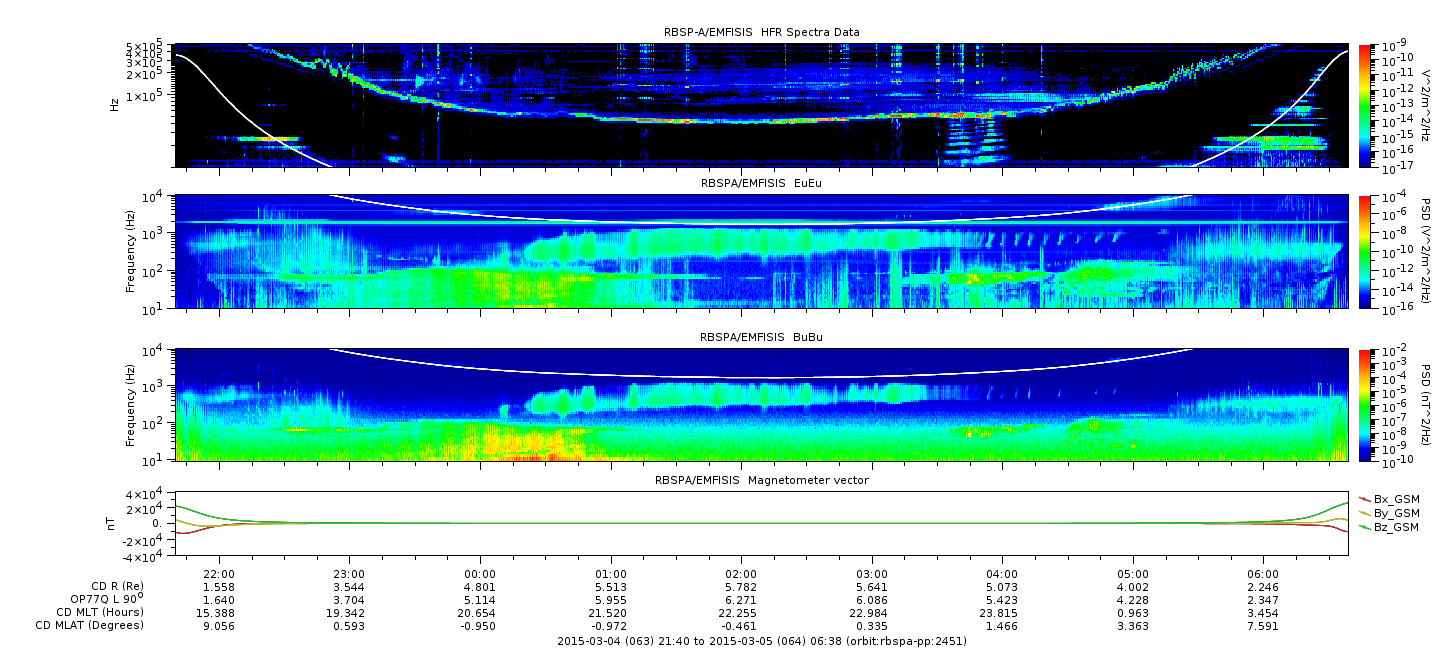Select the Magnetometer vector panel title
The height and width of the screenshot is (658, 1447).
761,480
